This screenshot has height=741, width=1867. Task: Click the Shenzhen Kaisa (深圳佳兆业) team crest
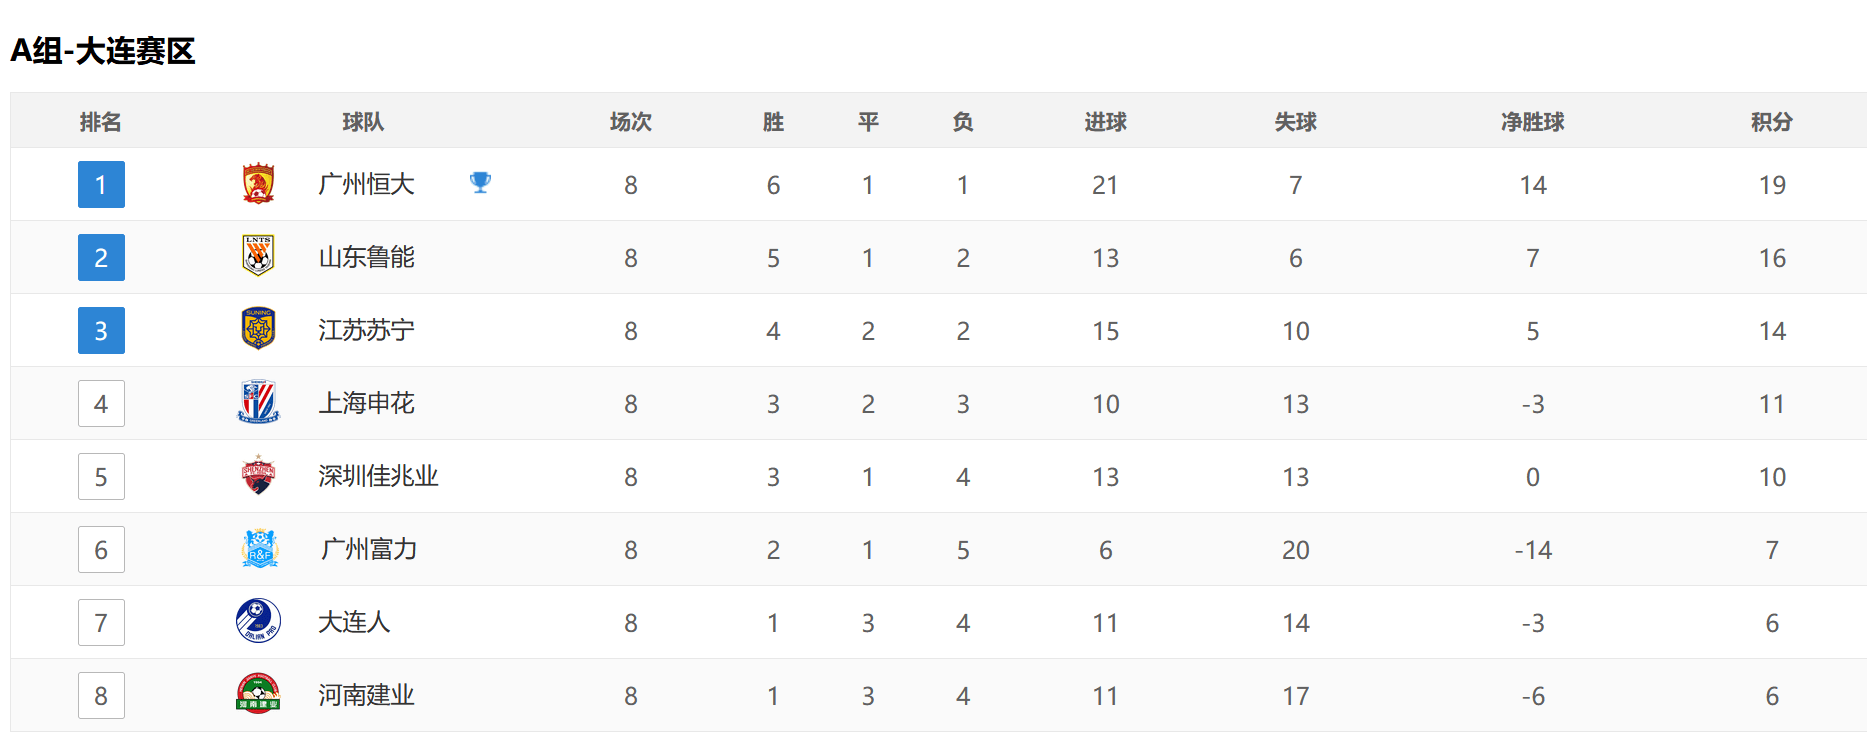pyautogui.click(x=258, y=475)
